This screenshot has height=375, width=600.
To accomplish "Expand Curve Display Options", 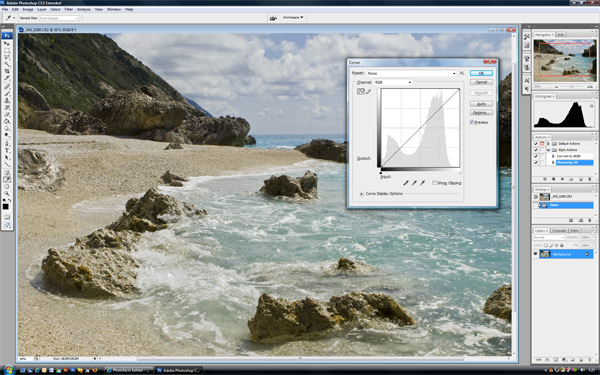I will tap(362, 194).
